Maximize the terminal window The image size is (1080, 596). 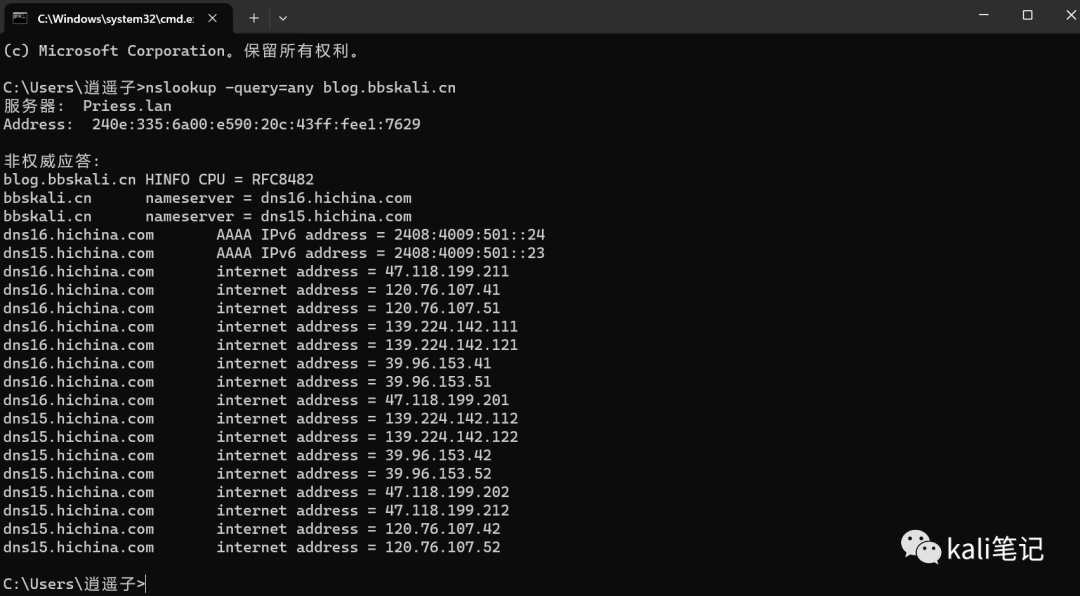coord(1027,14)
